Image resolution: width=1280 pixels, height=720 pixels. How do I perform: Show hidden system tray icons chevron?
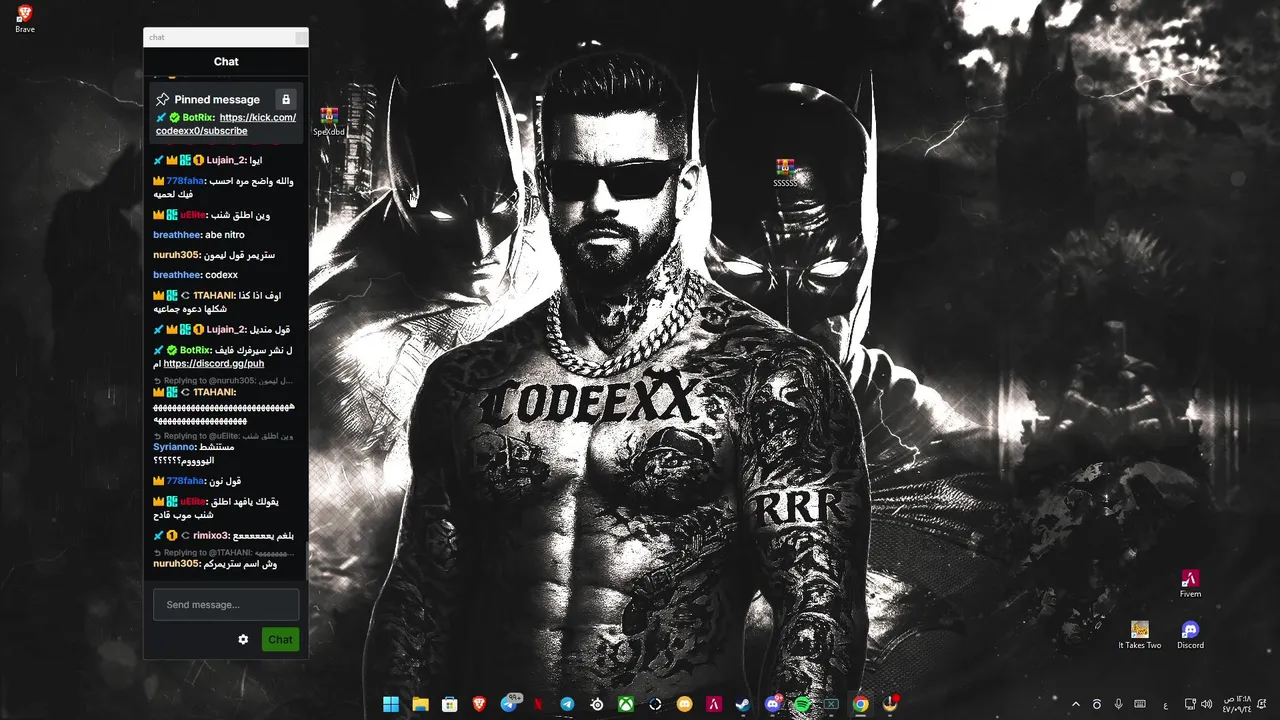coord(1076,704)
